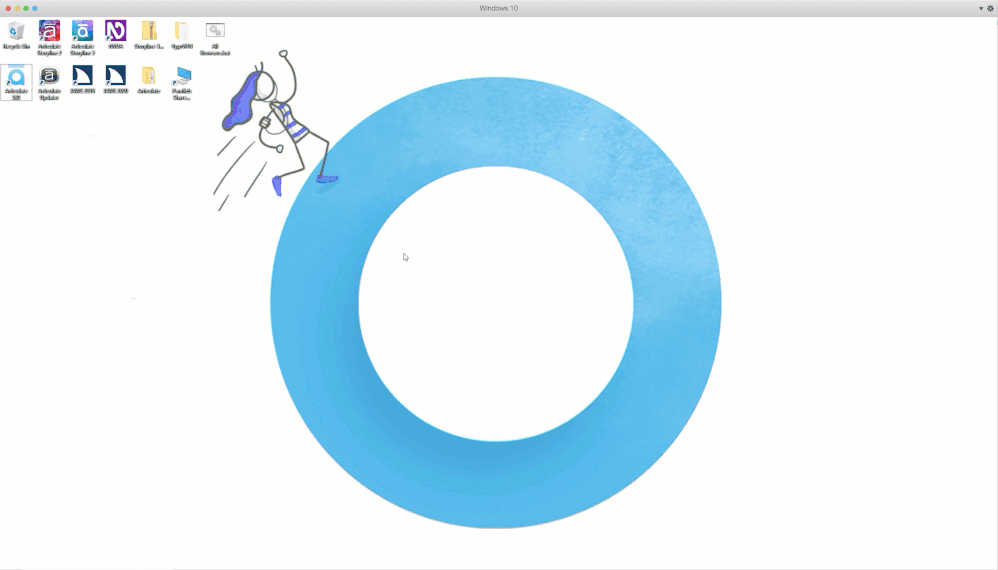This screenshot has height=570, width=998.
Task: Click the green full-screen window button
Action: (x=26, y=8)
